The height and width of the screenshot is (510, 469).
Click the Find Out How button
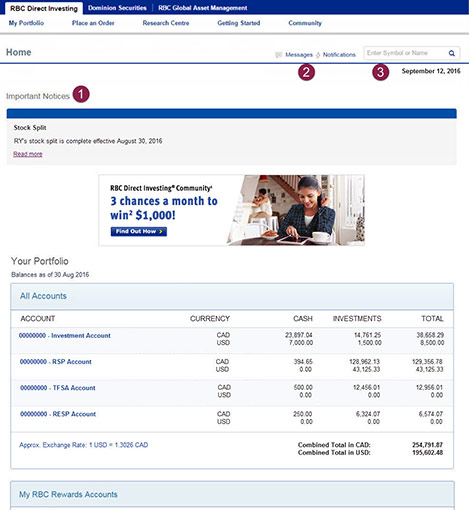[x=139, y=231]
